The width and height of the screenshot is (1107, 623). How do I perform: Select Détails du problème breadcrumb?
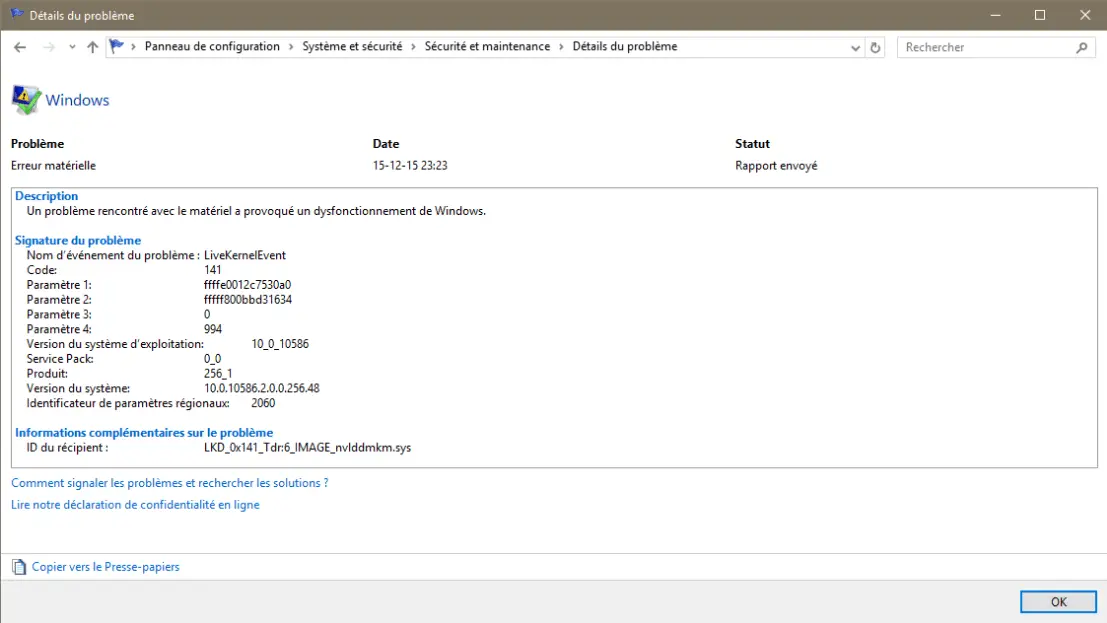[x=625, y=47]
